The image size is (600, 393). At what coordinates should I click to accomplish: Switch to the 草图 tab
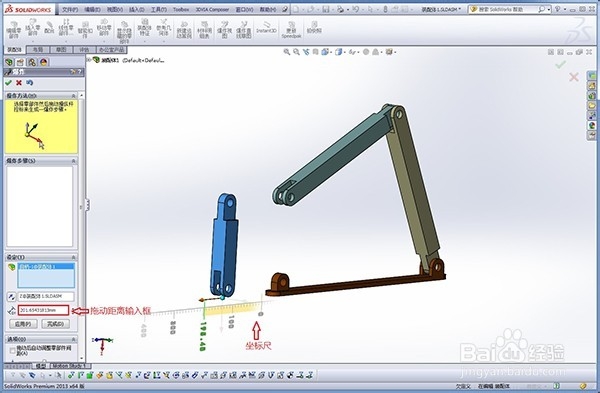click(61, 49)
